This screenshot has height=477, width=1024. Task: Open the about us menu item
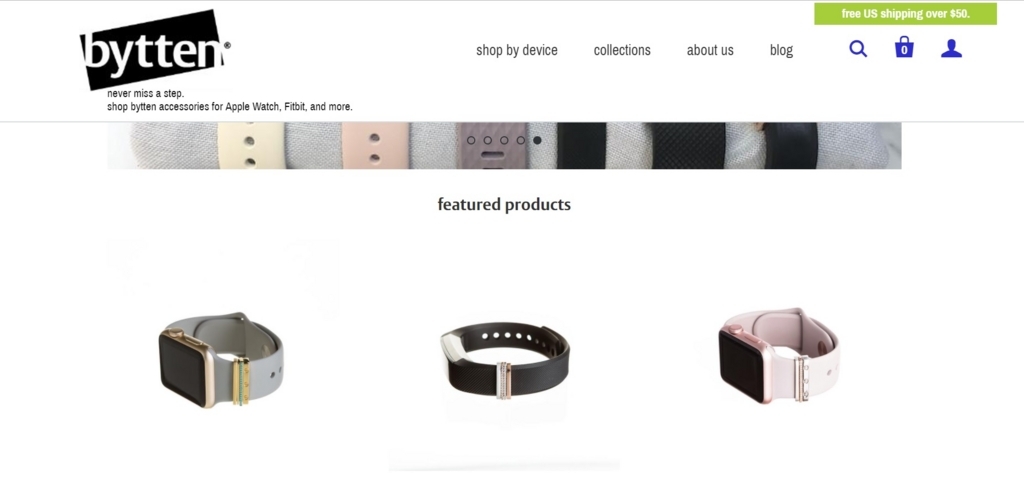point(710,50)
